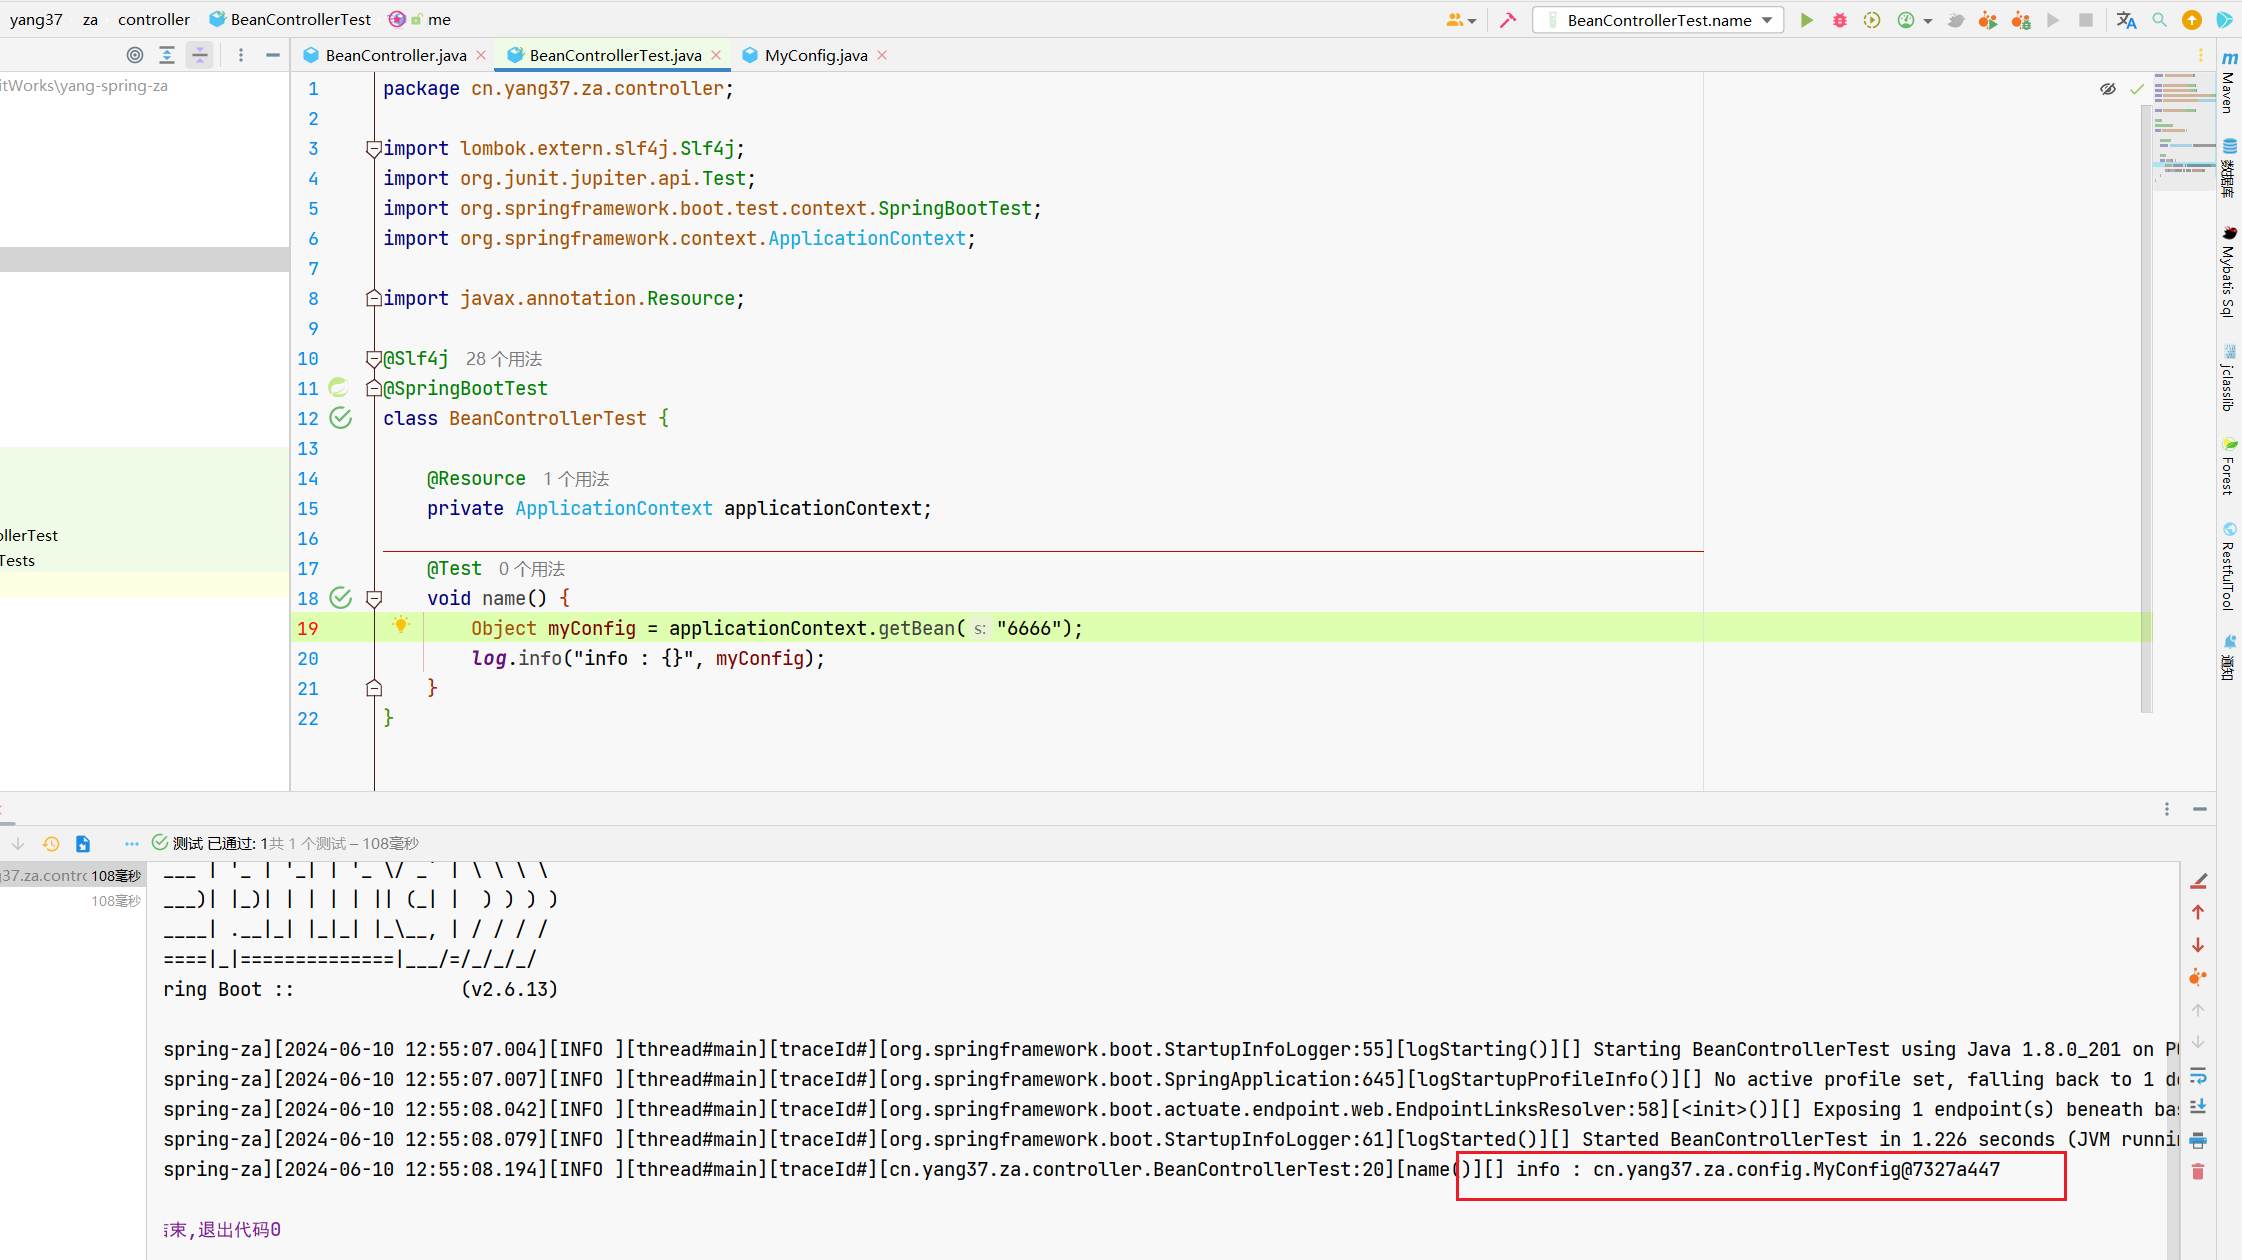Jump up the stack trace red arrow

(x=2198, y=912)
